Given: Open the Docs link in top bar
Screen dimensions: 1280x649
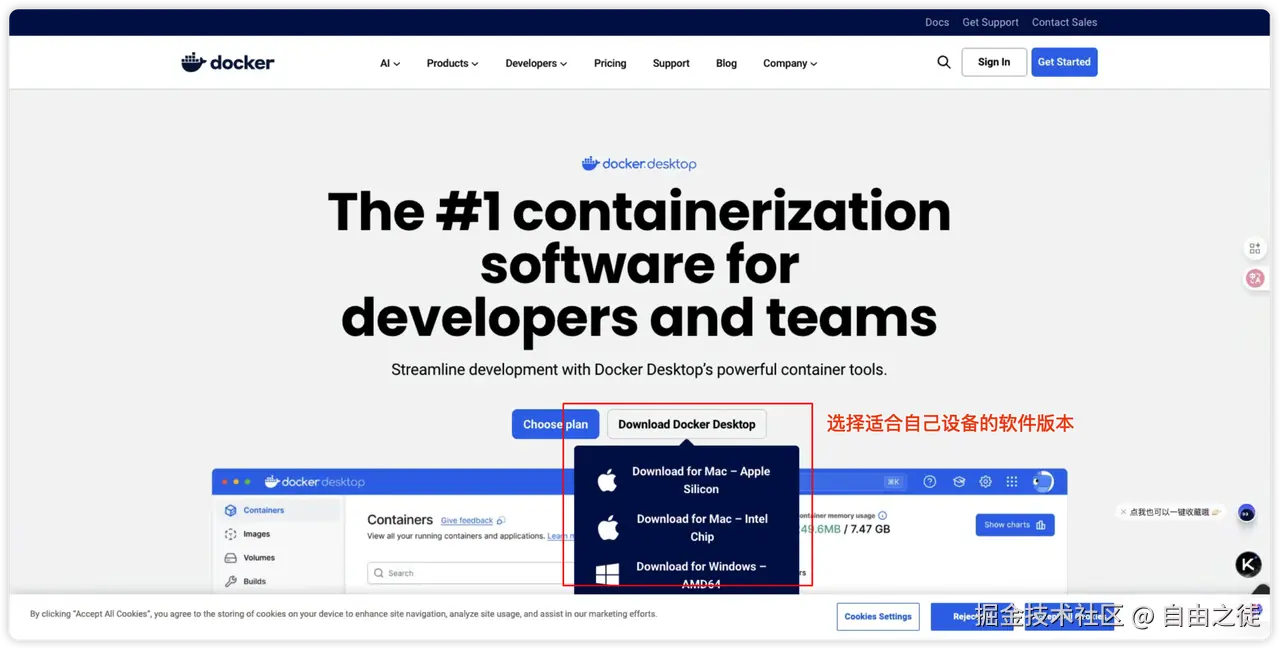Looking at the screenshot, I should coord(937,22).
